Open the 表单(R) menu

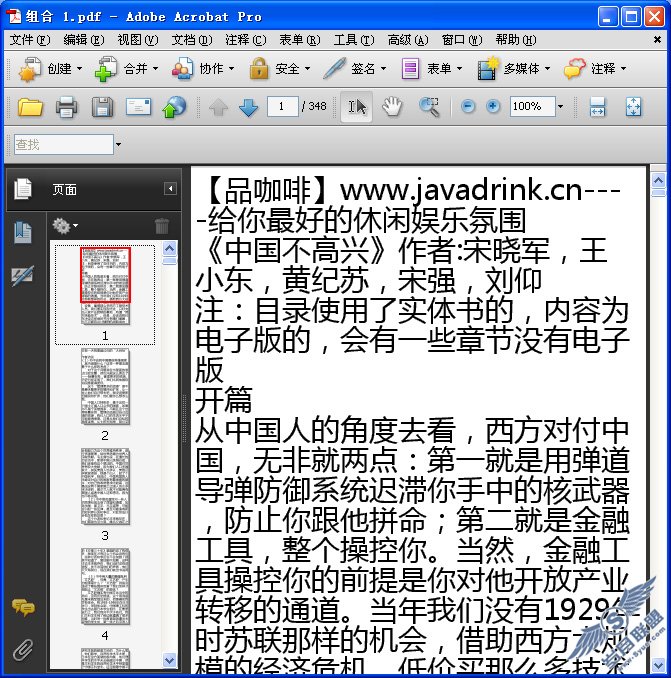coord(300,40)
